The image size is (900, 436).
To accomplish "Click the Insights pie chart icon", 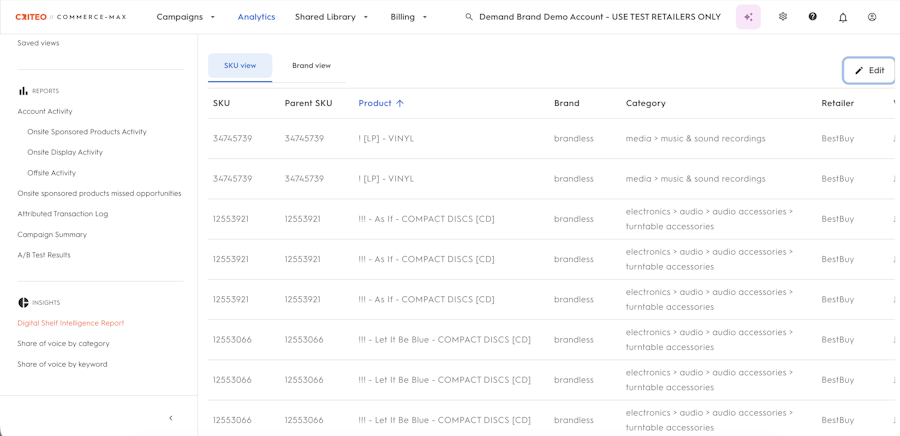I will tap(24, 302).
